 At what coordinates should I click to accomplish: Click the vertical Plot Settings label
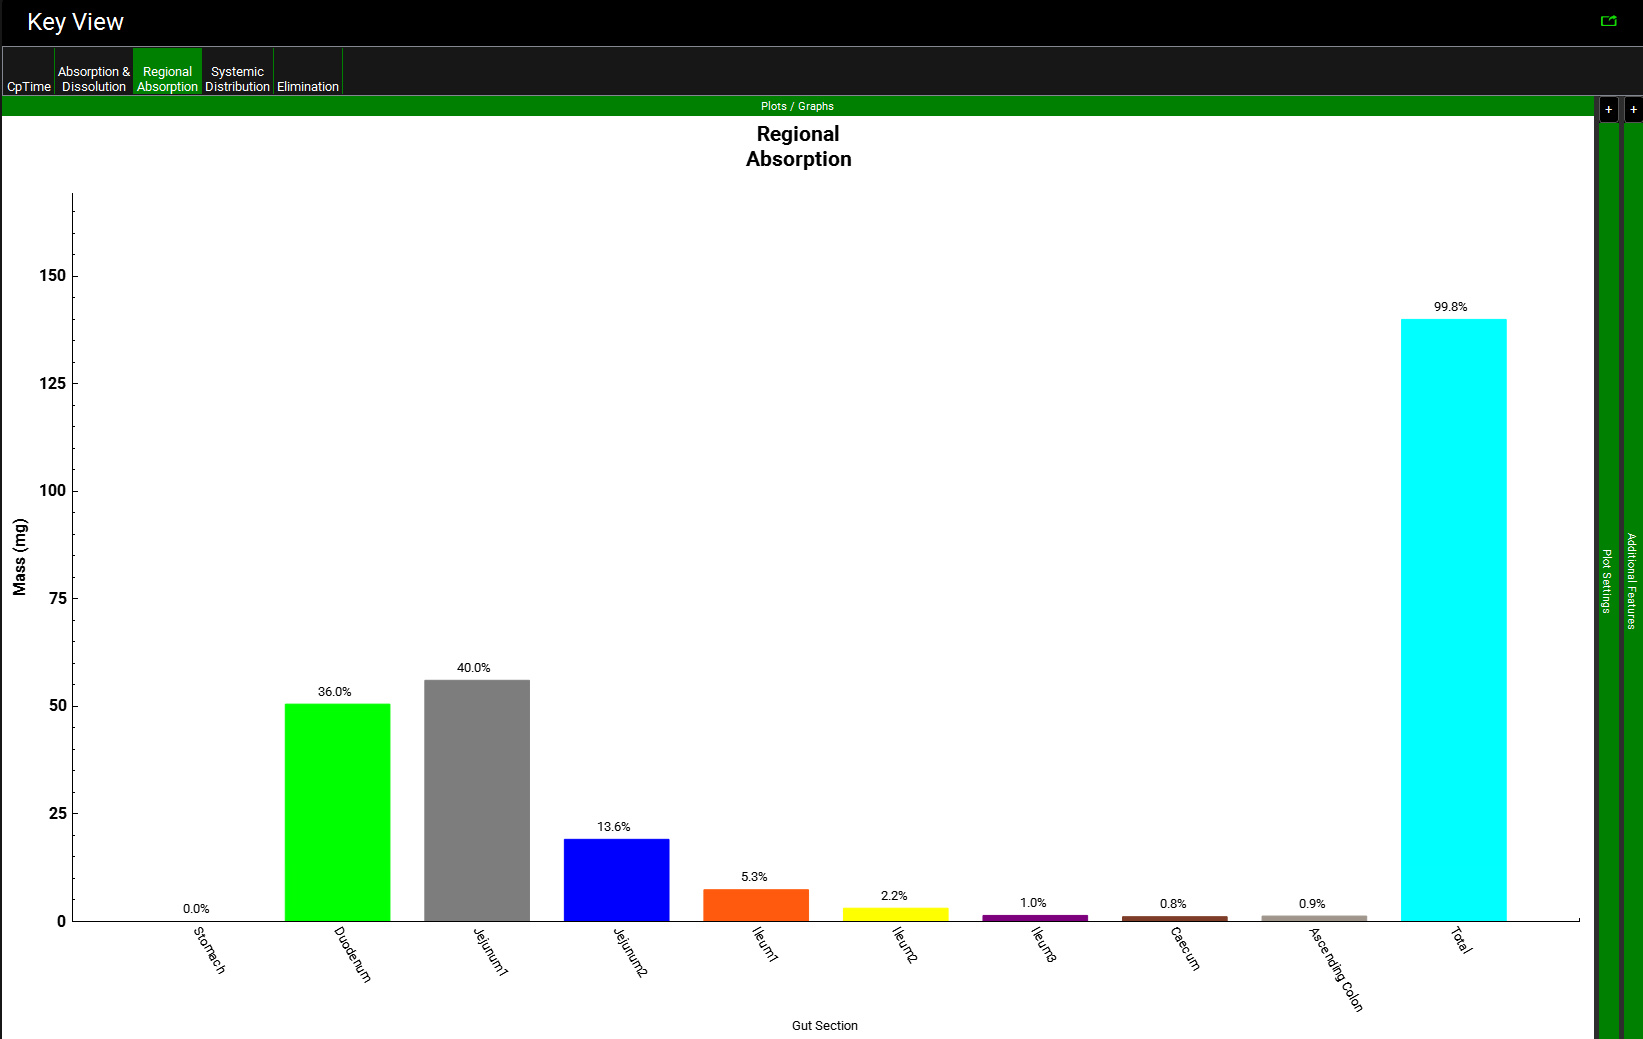coord(1607,580)
